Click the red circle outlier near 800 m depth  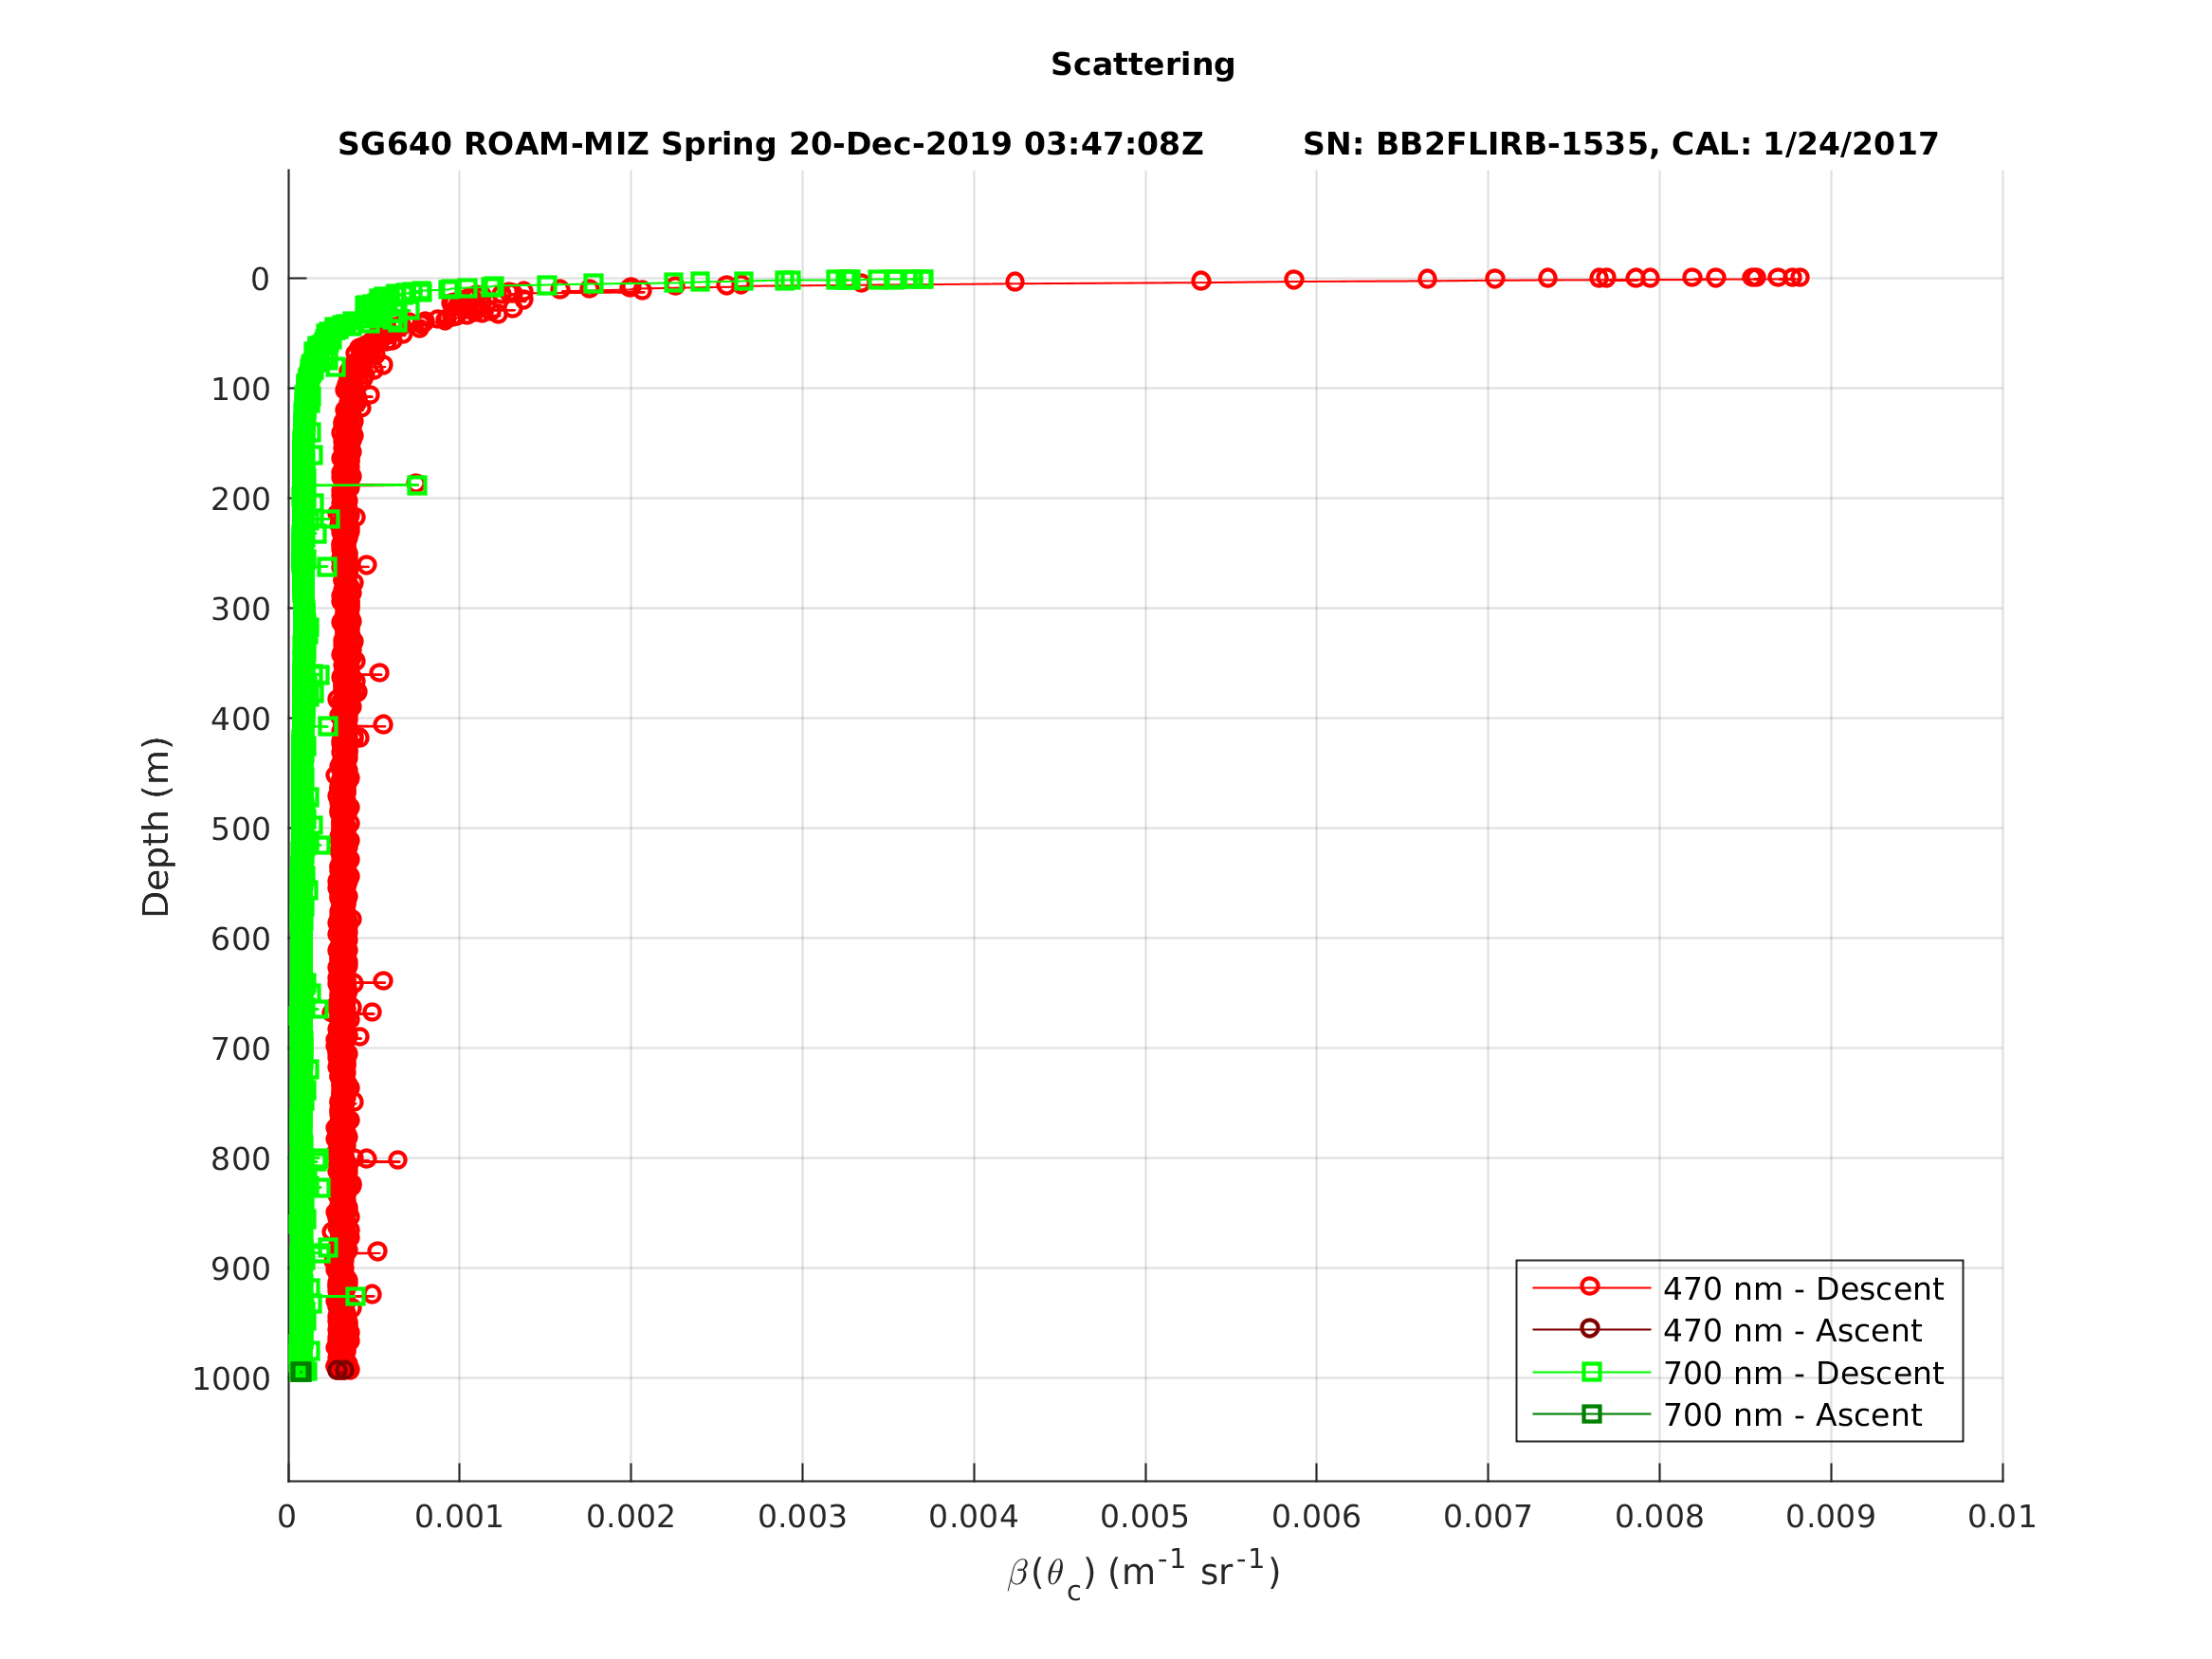point(397,1160)
